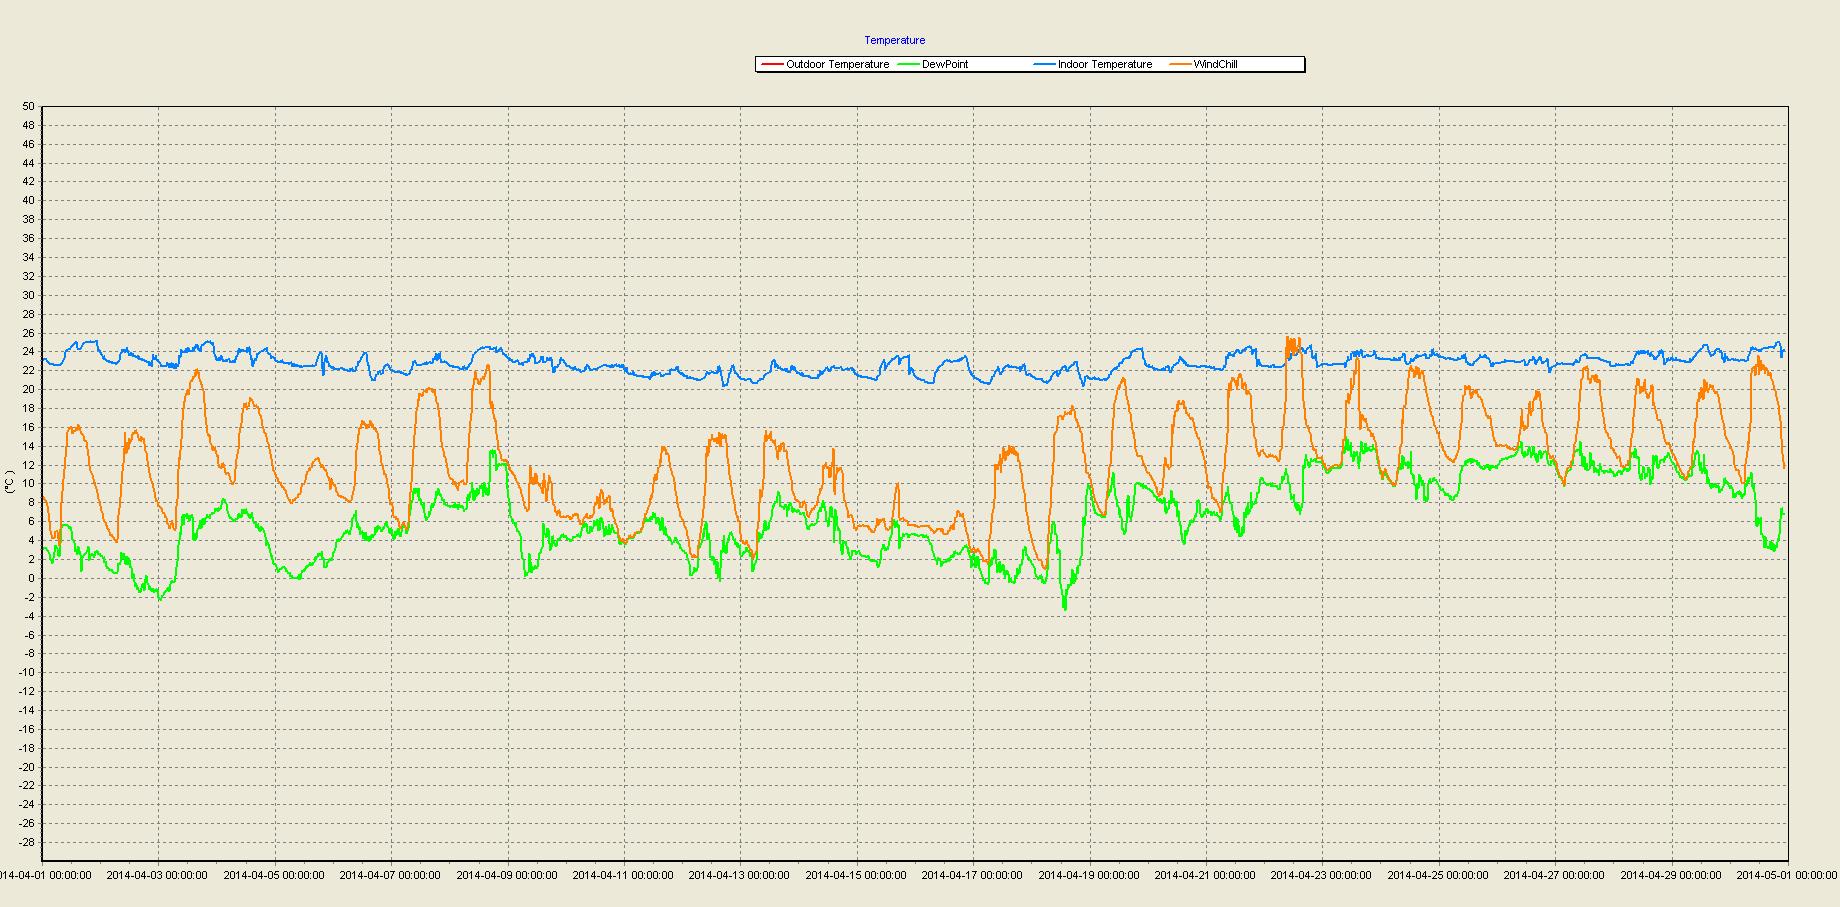Click the (°C) y-axis unit label
This screenshot has height=907, width=1840.
[x=10, y=483]
